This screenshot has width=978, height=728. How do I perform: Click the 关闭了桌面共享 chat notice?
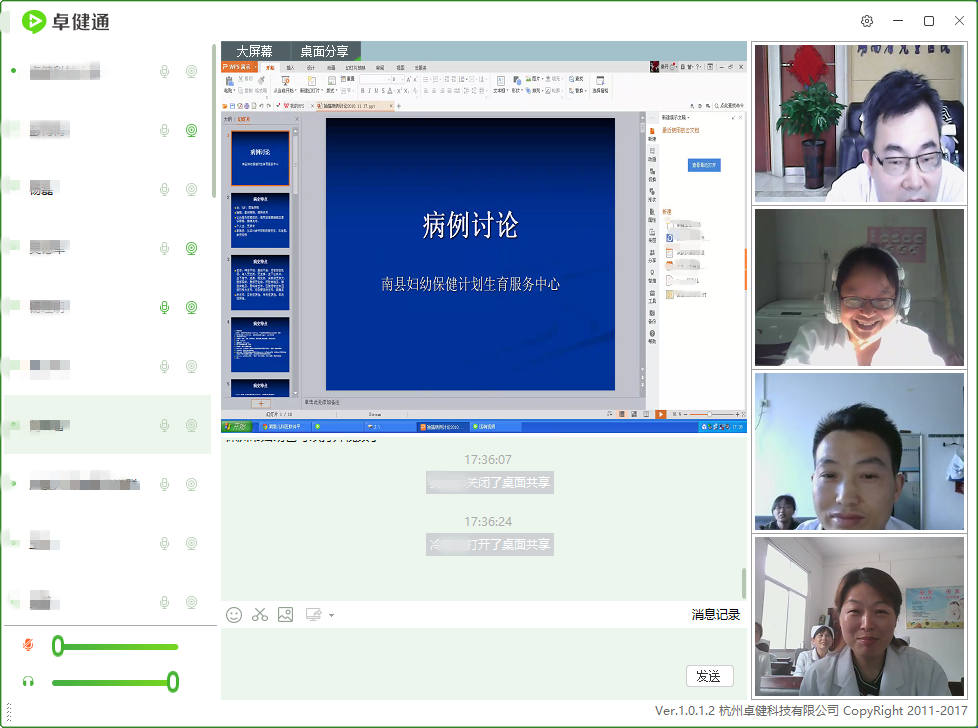click(490, 483)
